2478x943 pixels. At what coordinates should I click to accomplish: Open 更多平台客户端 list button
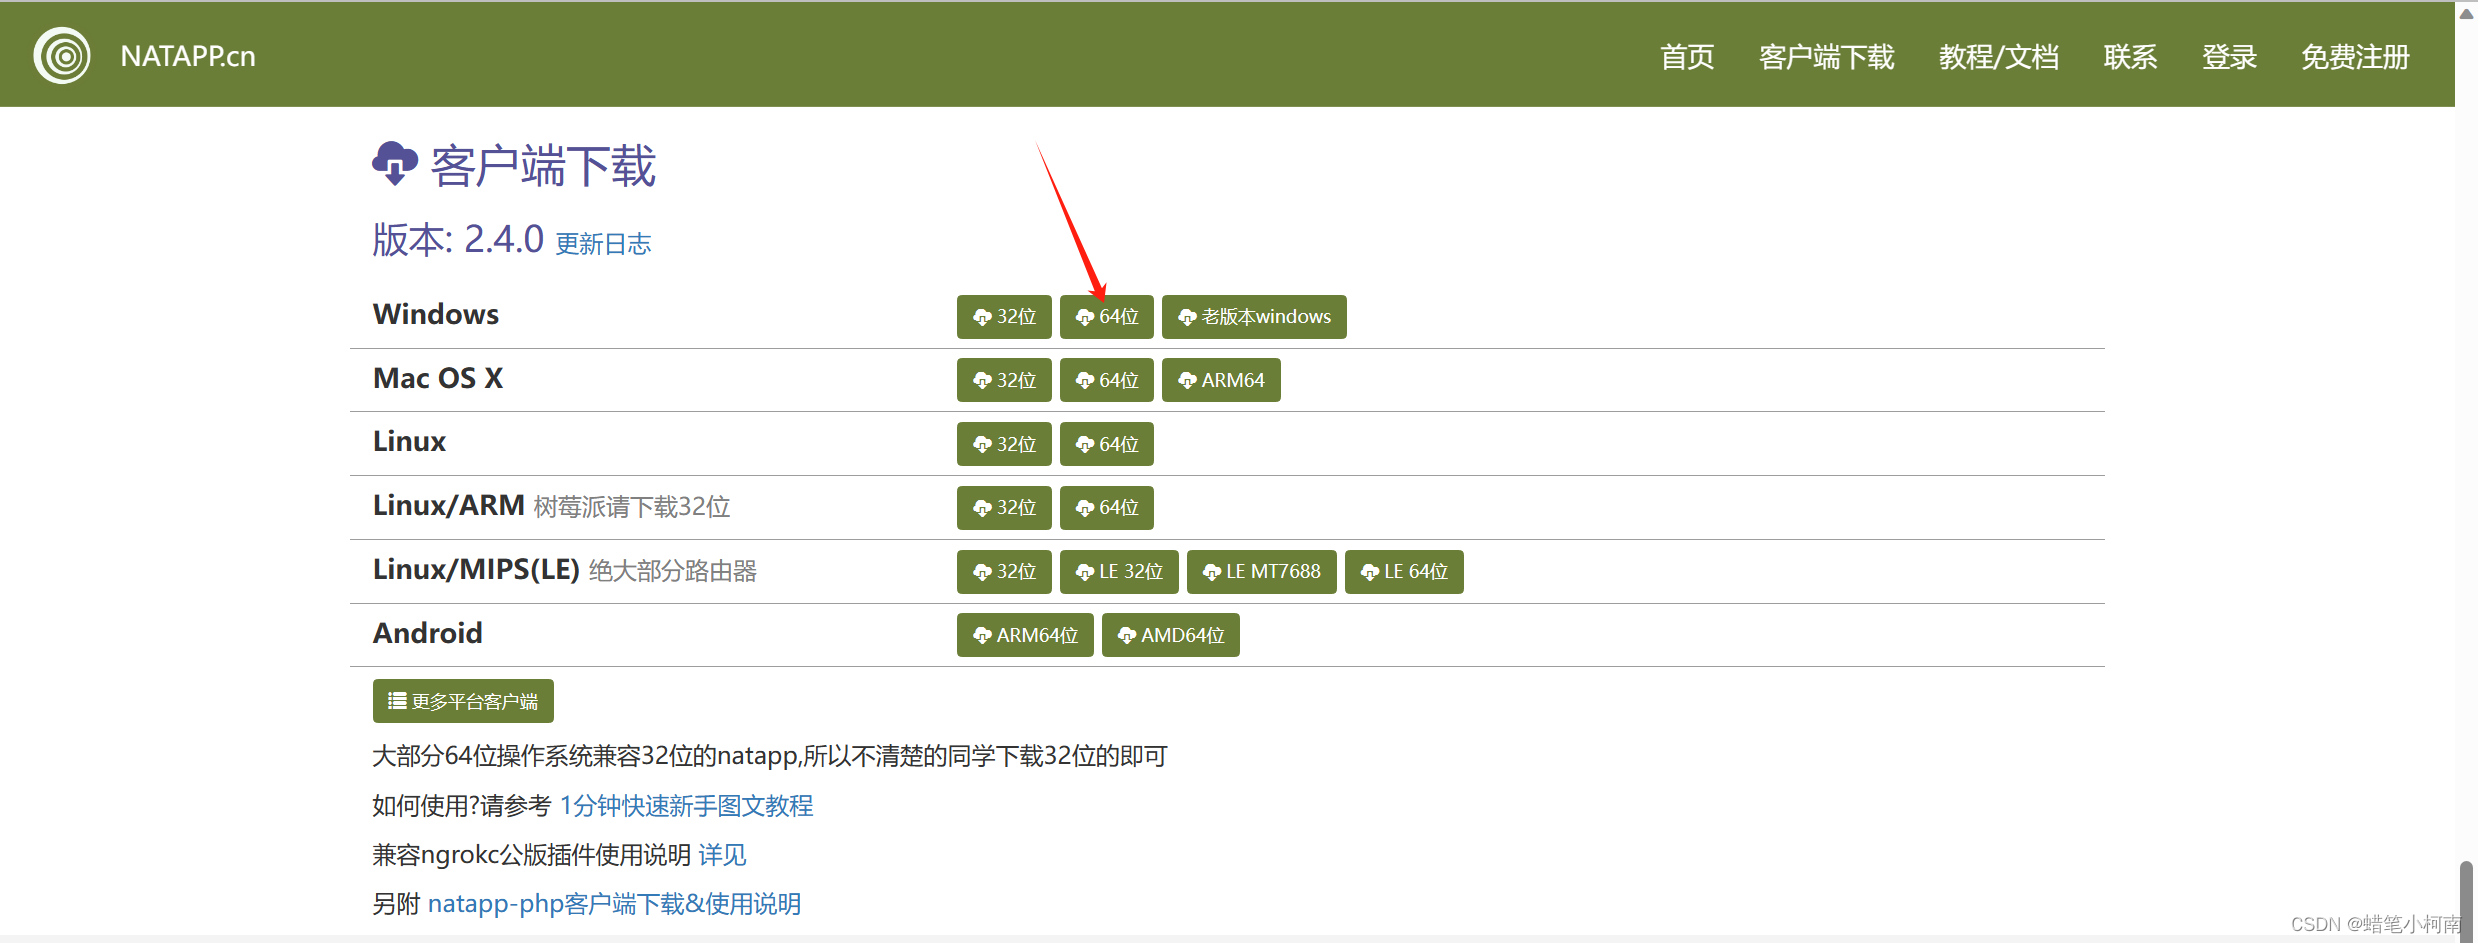click(463, 701)
